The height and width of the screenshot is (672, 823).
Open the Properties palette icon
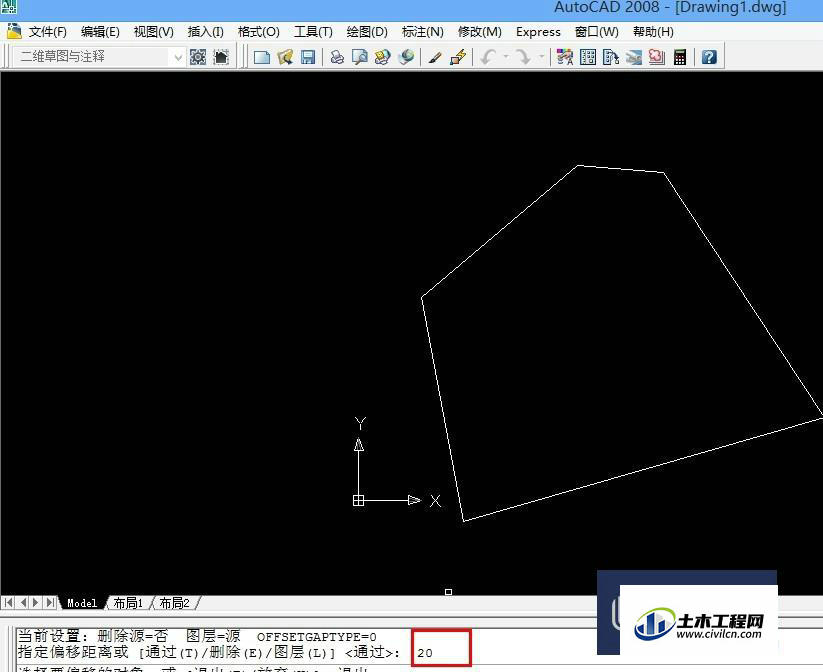coord(565,57)
